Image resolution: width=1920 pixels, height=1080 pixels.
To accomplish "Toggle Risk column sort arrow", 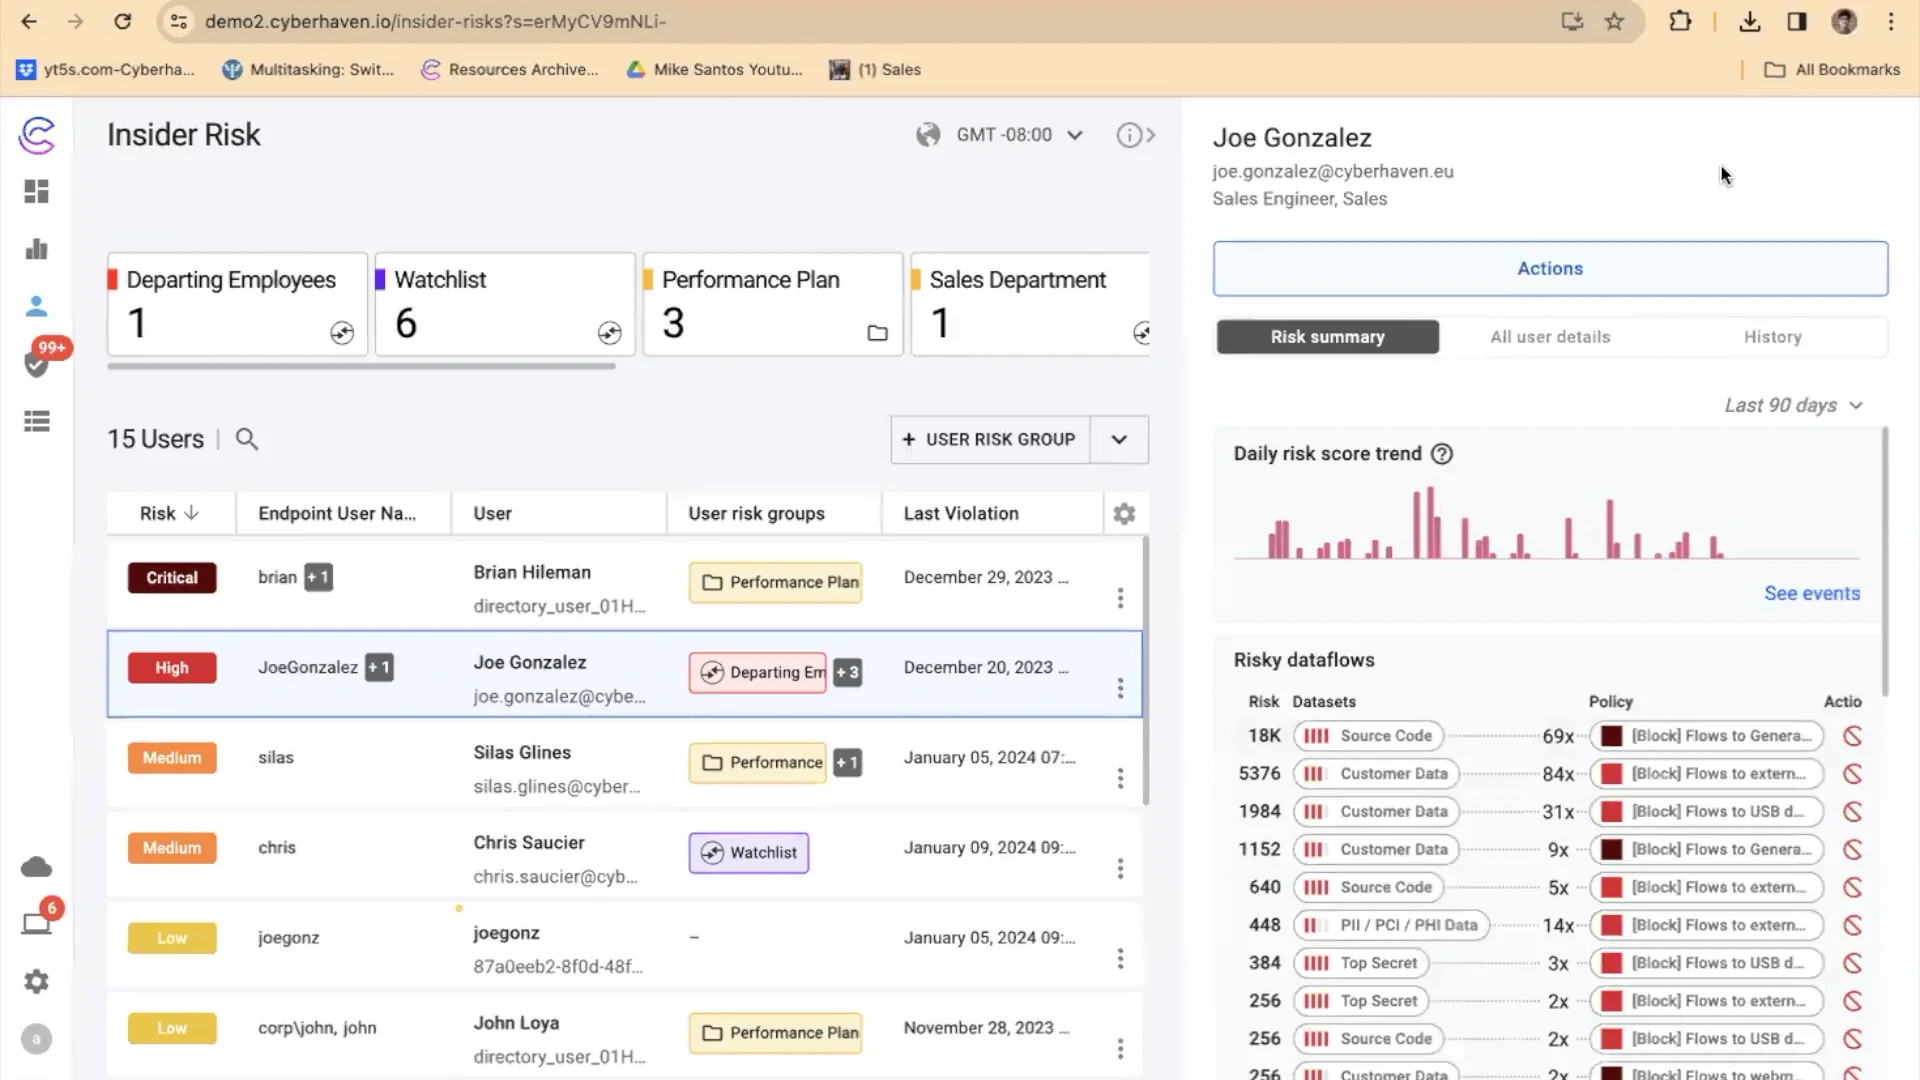I will click(x=192, y=513).
